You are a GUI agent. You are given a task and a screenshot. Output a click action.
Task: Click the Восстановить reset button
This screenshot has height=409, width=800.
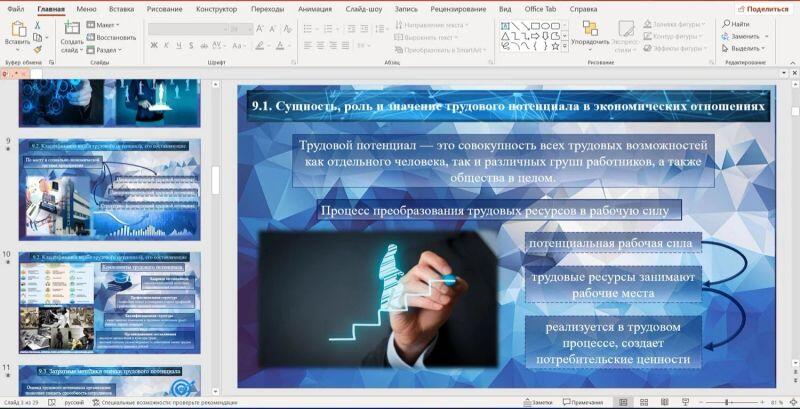(x=111, y=37)
